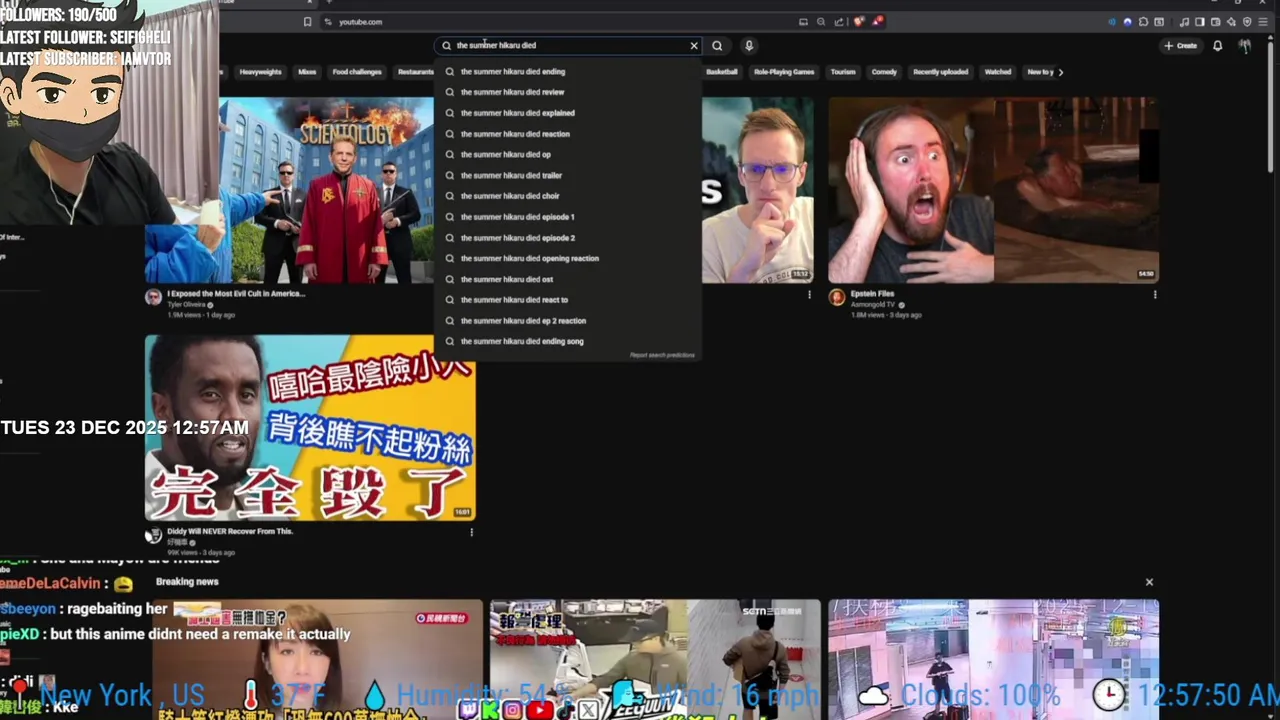The image size is (1280, 720).
Task: Select the Restaurants chip
Action: click(x=415, y=72)
